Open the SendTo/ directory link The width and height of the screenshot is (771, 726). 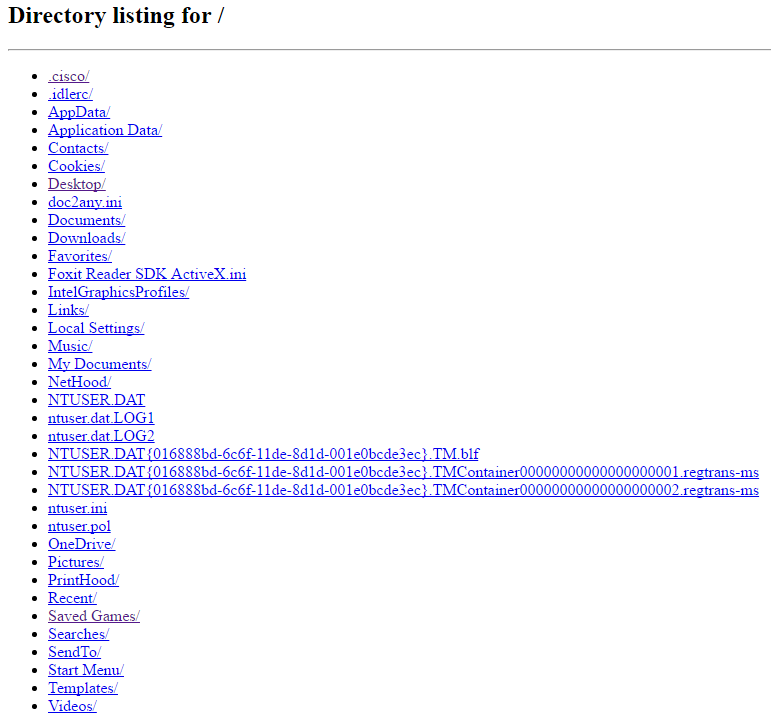[74, 652]
